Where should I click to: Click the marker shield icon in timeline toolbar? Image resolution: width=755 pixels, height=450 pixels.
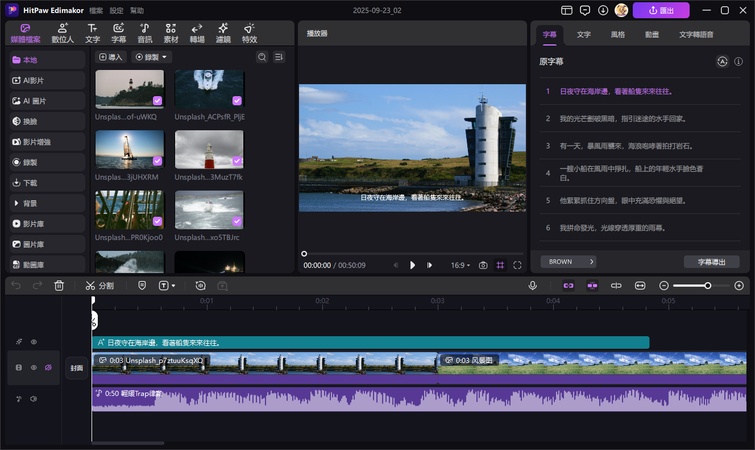point(142,285)
